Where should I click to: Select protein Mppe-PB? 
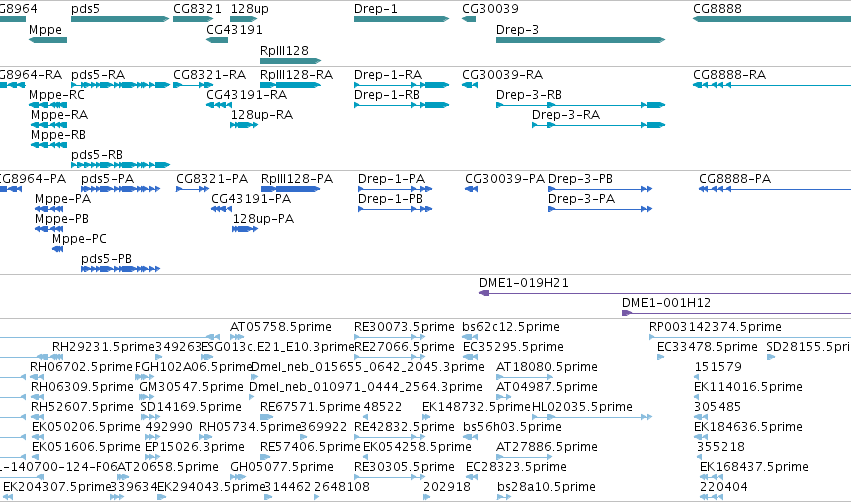point(49,230)
